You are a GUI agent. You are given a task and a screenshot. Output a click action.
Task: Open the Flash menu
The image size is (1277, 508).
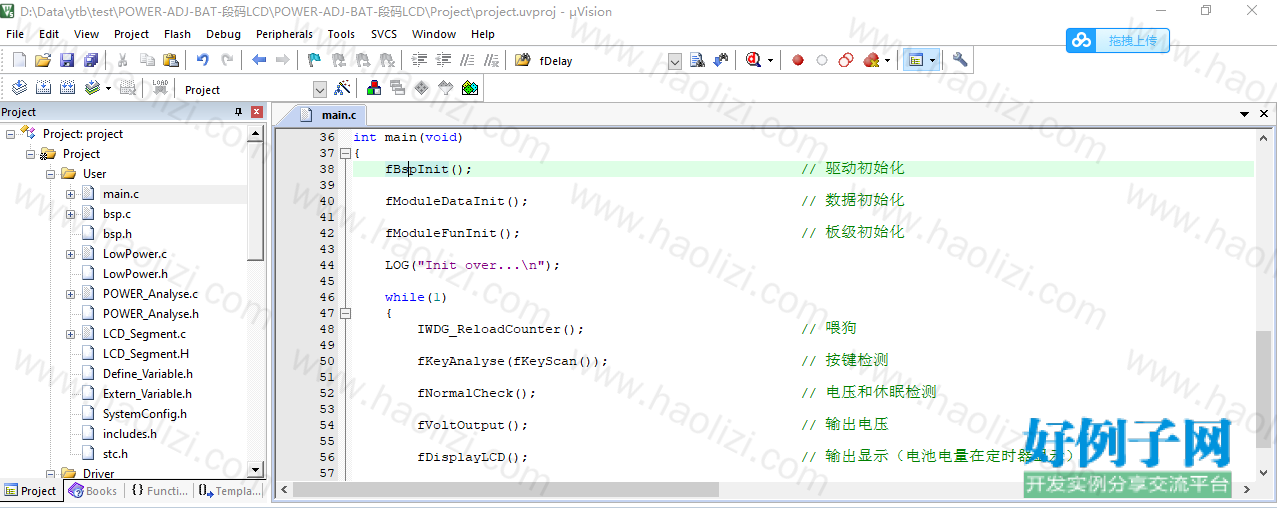pos(177,34)
